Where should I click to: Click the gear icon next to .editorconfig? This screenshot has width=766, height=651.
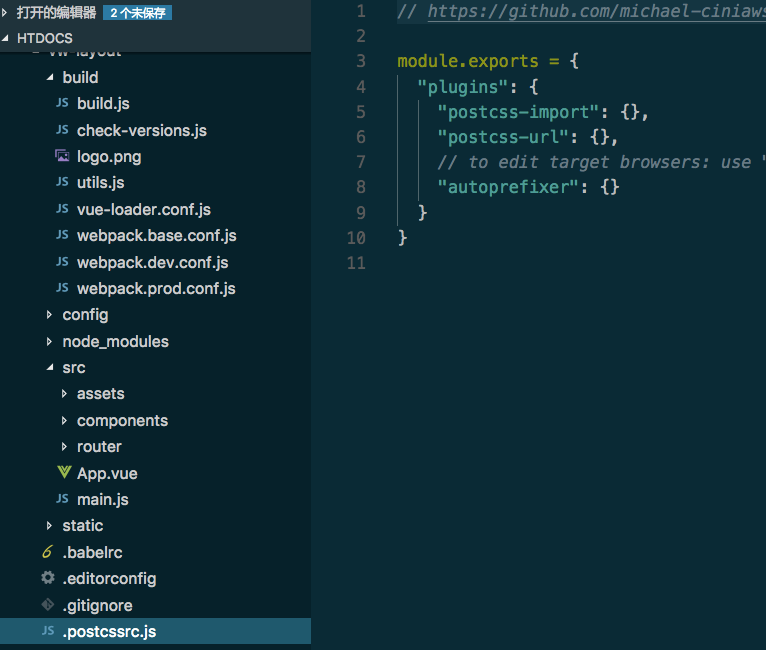(x=48, y=578)
